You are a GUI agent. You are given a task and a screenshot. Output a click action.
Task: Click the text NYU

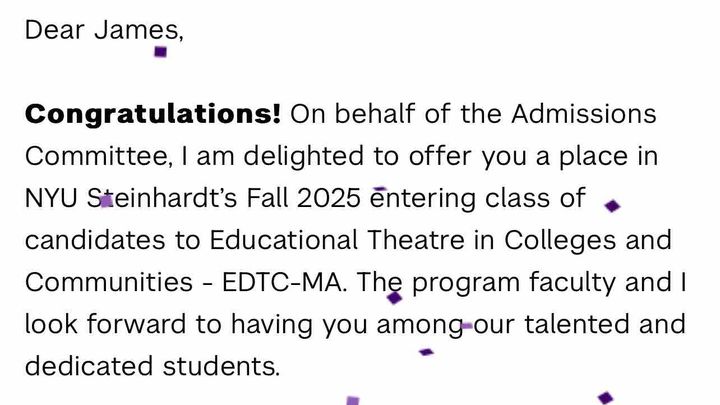pyautogui.click(x=51, y=199)
